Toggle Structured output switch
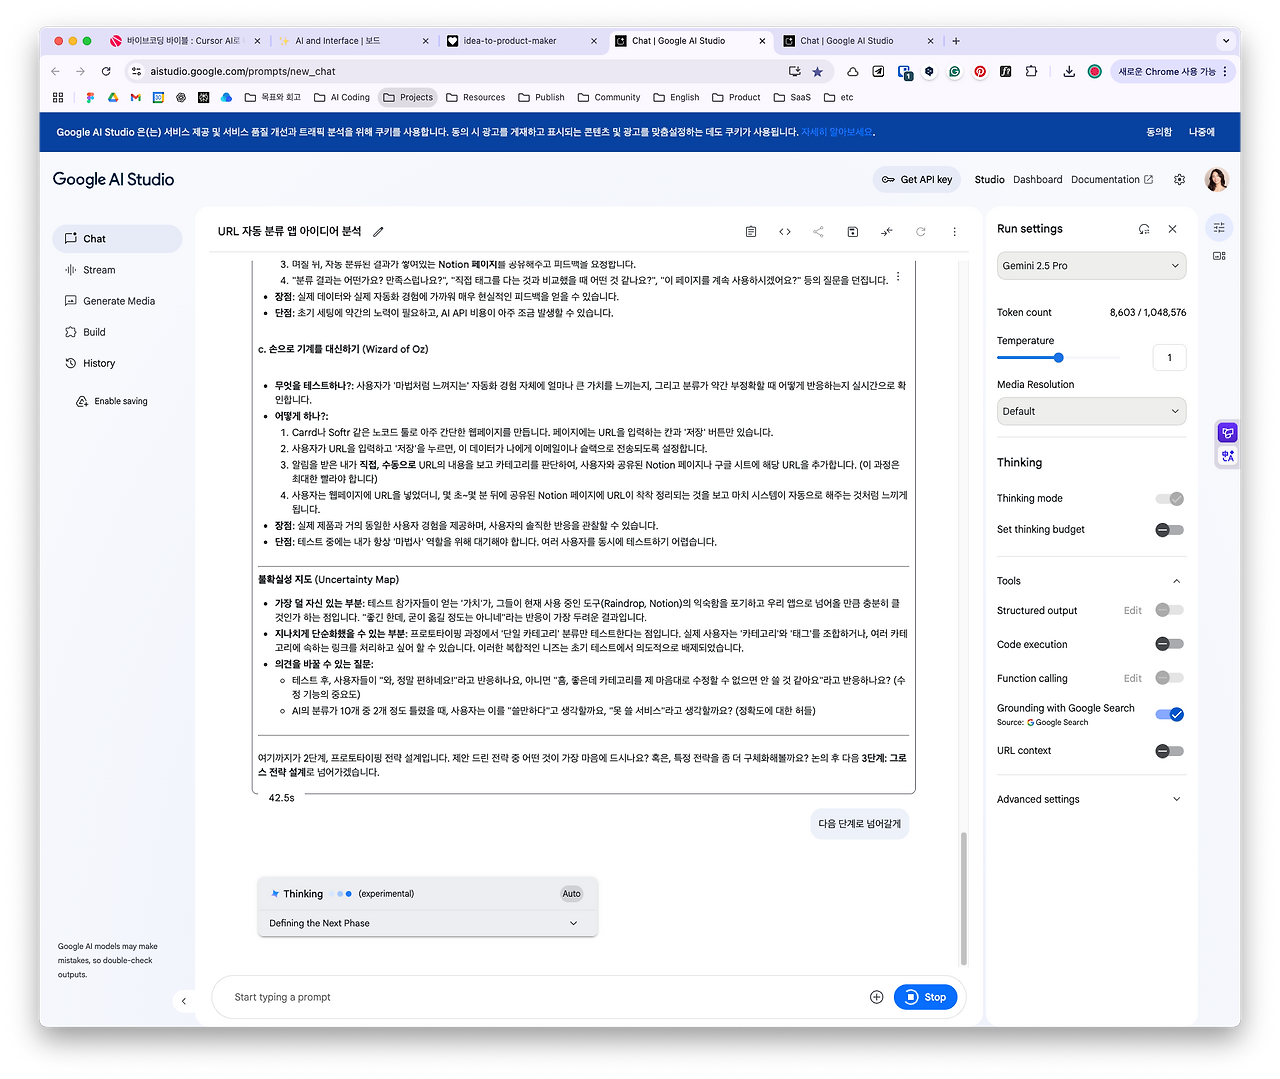The height and width of the screenshot is (1079, 1280). (x=1170, y=611)
